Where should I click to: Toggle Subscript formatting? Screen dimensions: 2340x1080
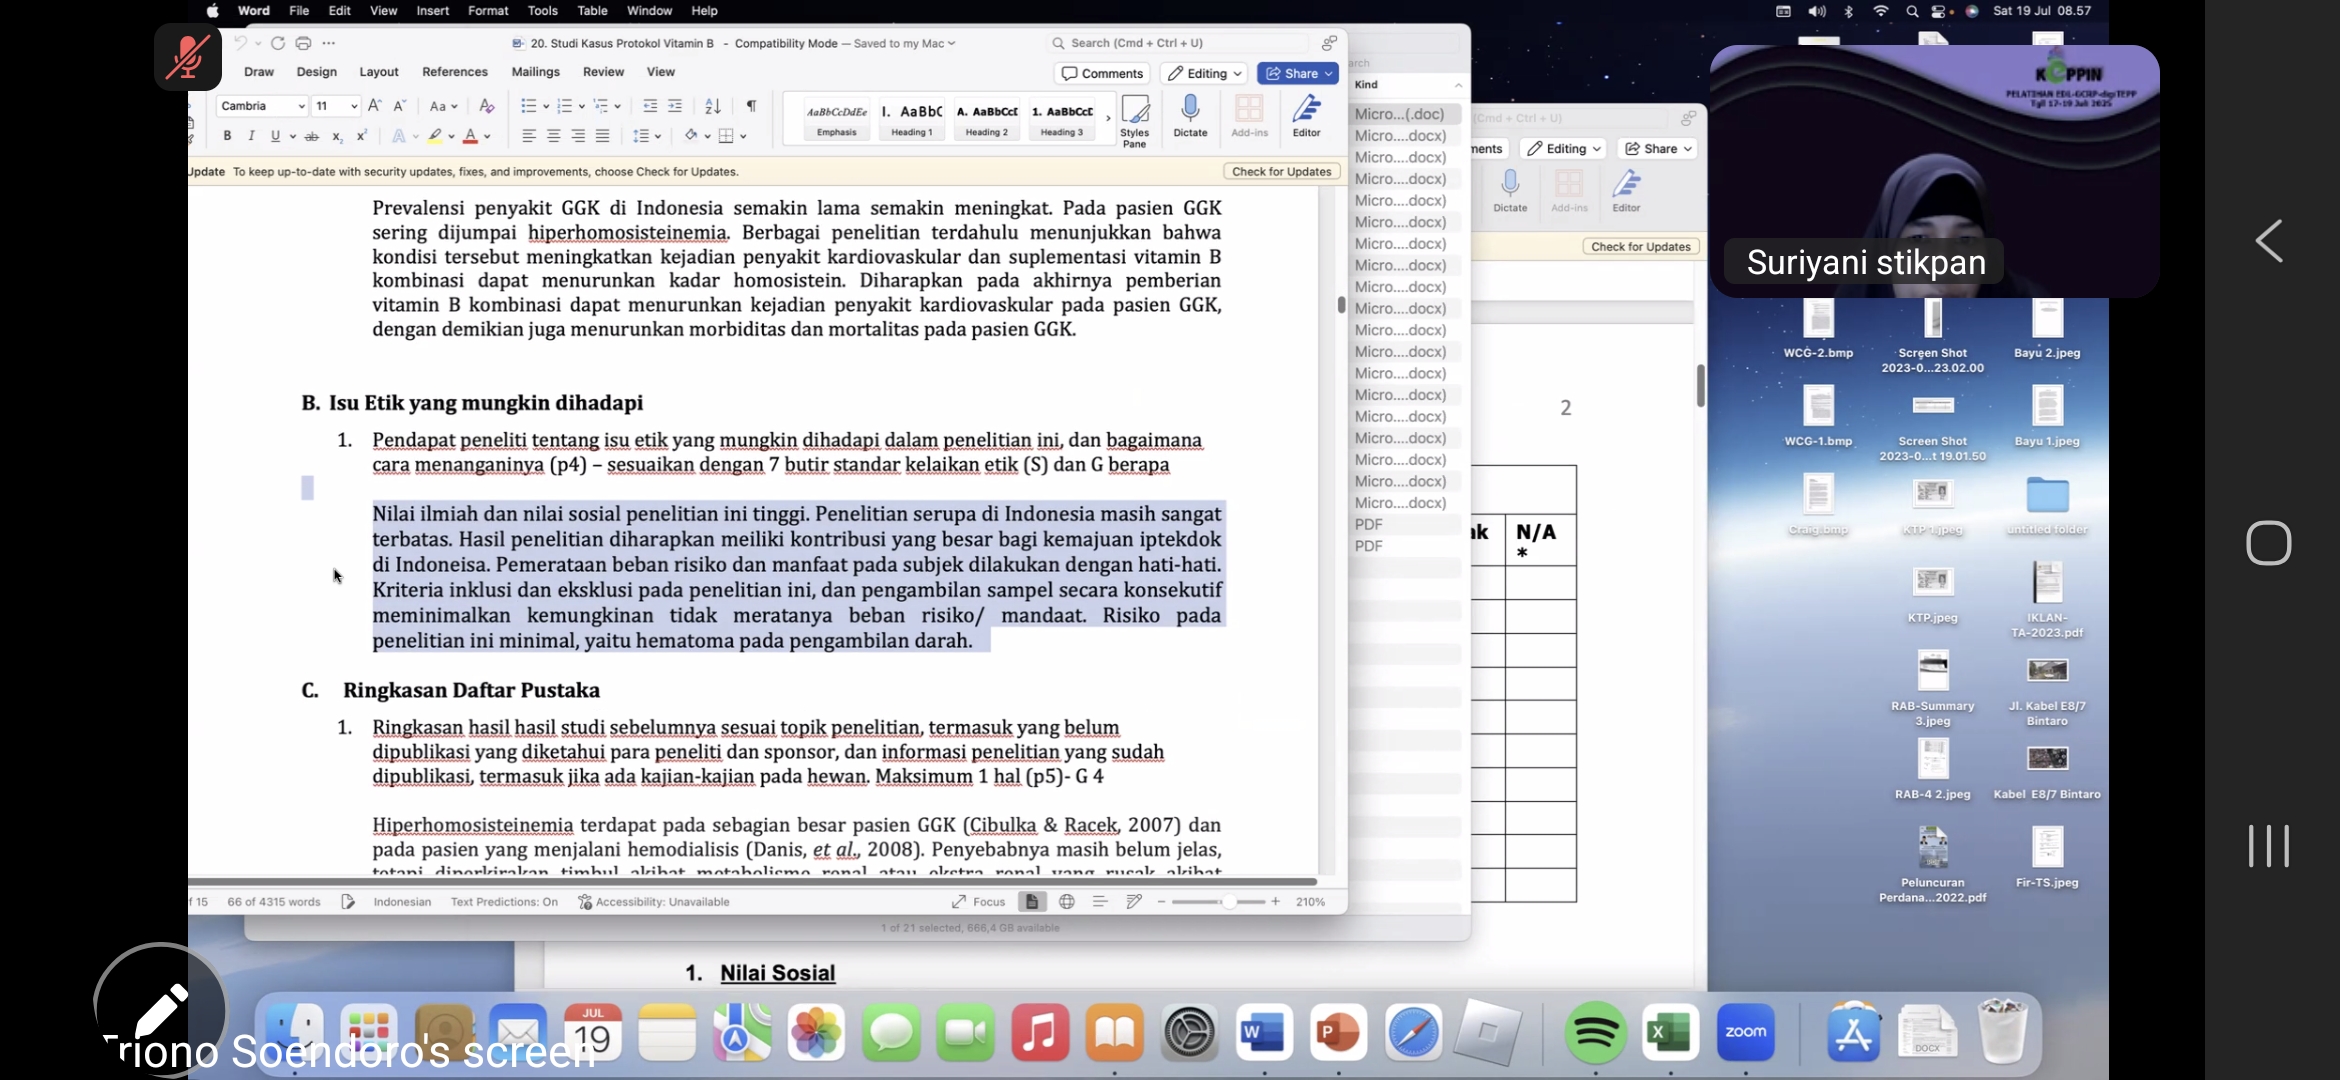[337, 136]
